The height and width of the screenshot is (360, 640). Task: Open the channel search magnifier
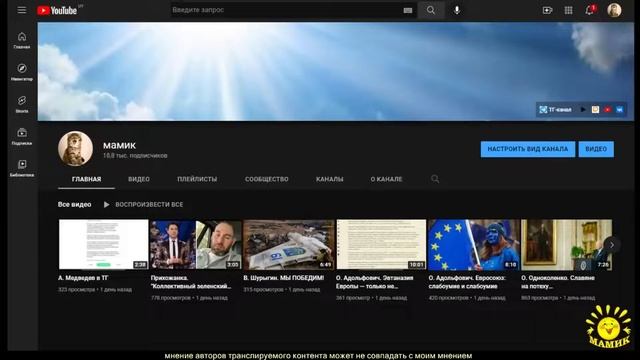tap(435, 179)
